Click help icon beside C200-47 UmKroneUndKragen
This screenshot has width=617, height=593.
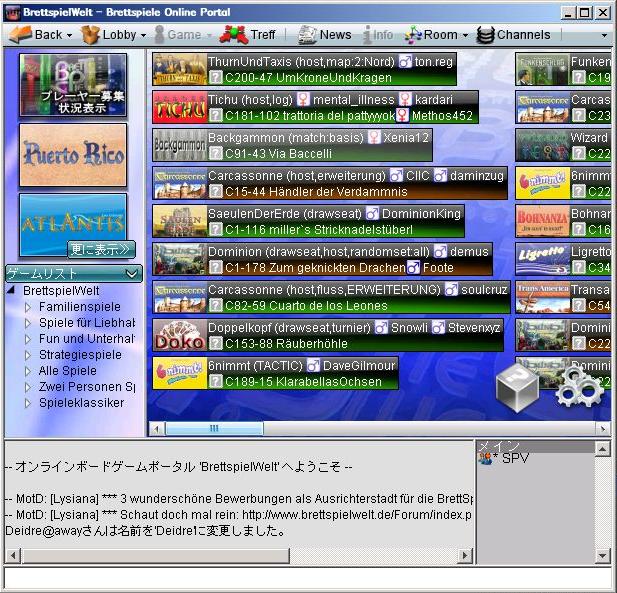pos(215,77)
